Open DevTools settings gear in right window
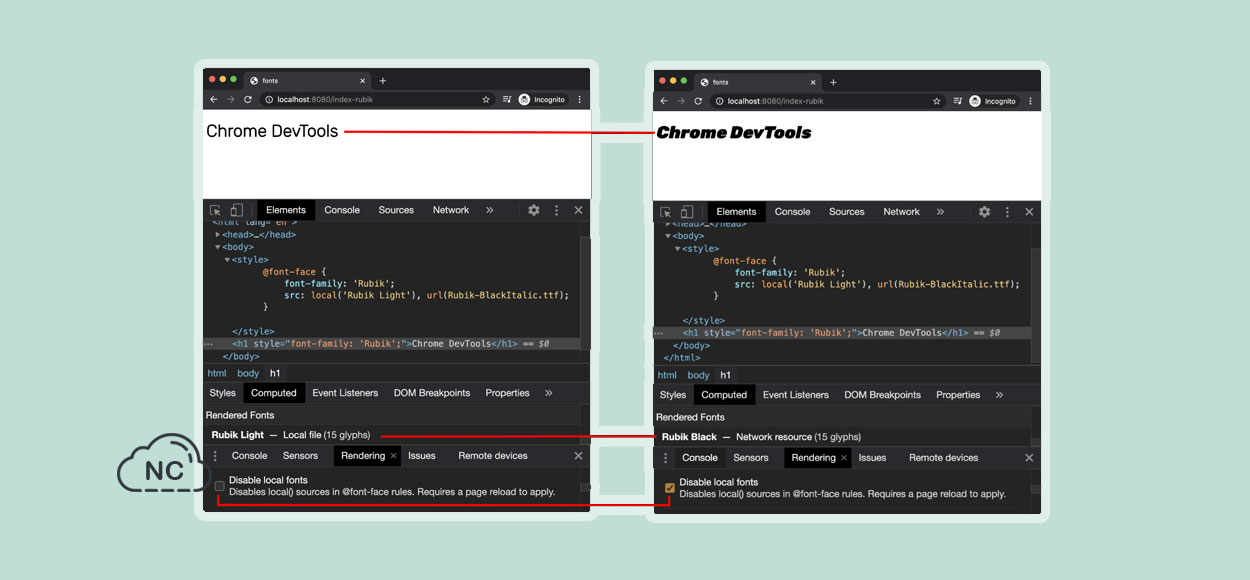Screen dimensions: 1250x580 coord(984,212)
